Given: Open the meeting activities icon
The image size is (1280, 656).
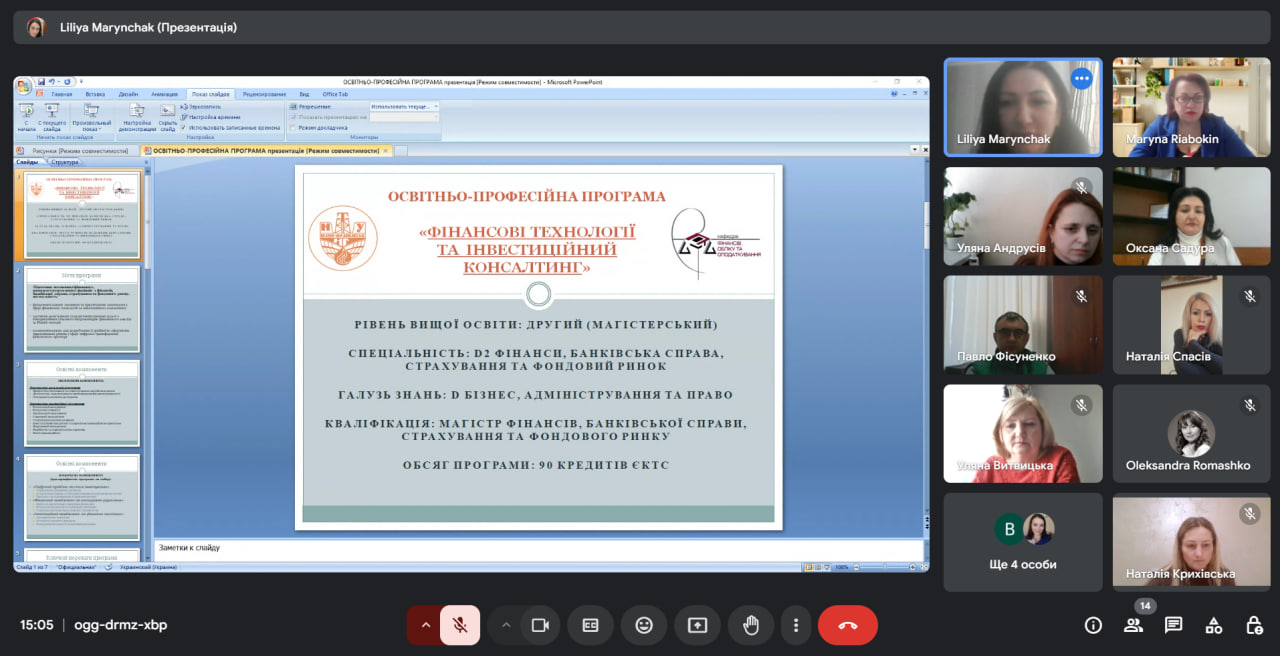Looking at the screenshot, I should pos(1213,625).
